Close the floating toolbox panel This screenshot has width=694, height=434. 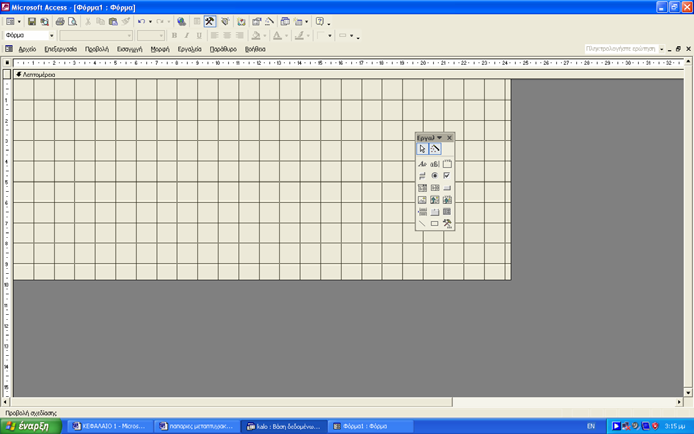coord(449,138)
